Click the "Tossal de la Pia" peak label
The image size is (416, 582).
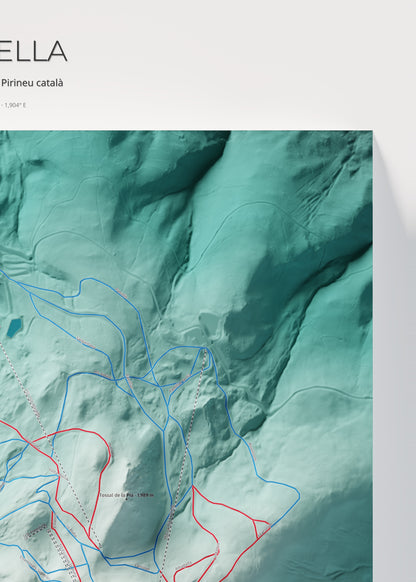pyautogui.click(x=126, y=495)
